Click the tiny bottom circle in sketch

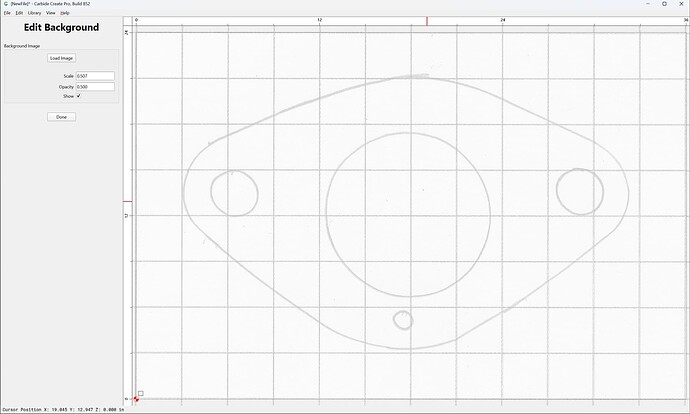[x=403, y=320]
